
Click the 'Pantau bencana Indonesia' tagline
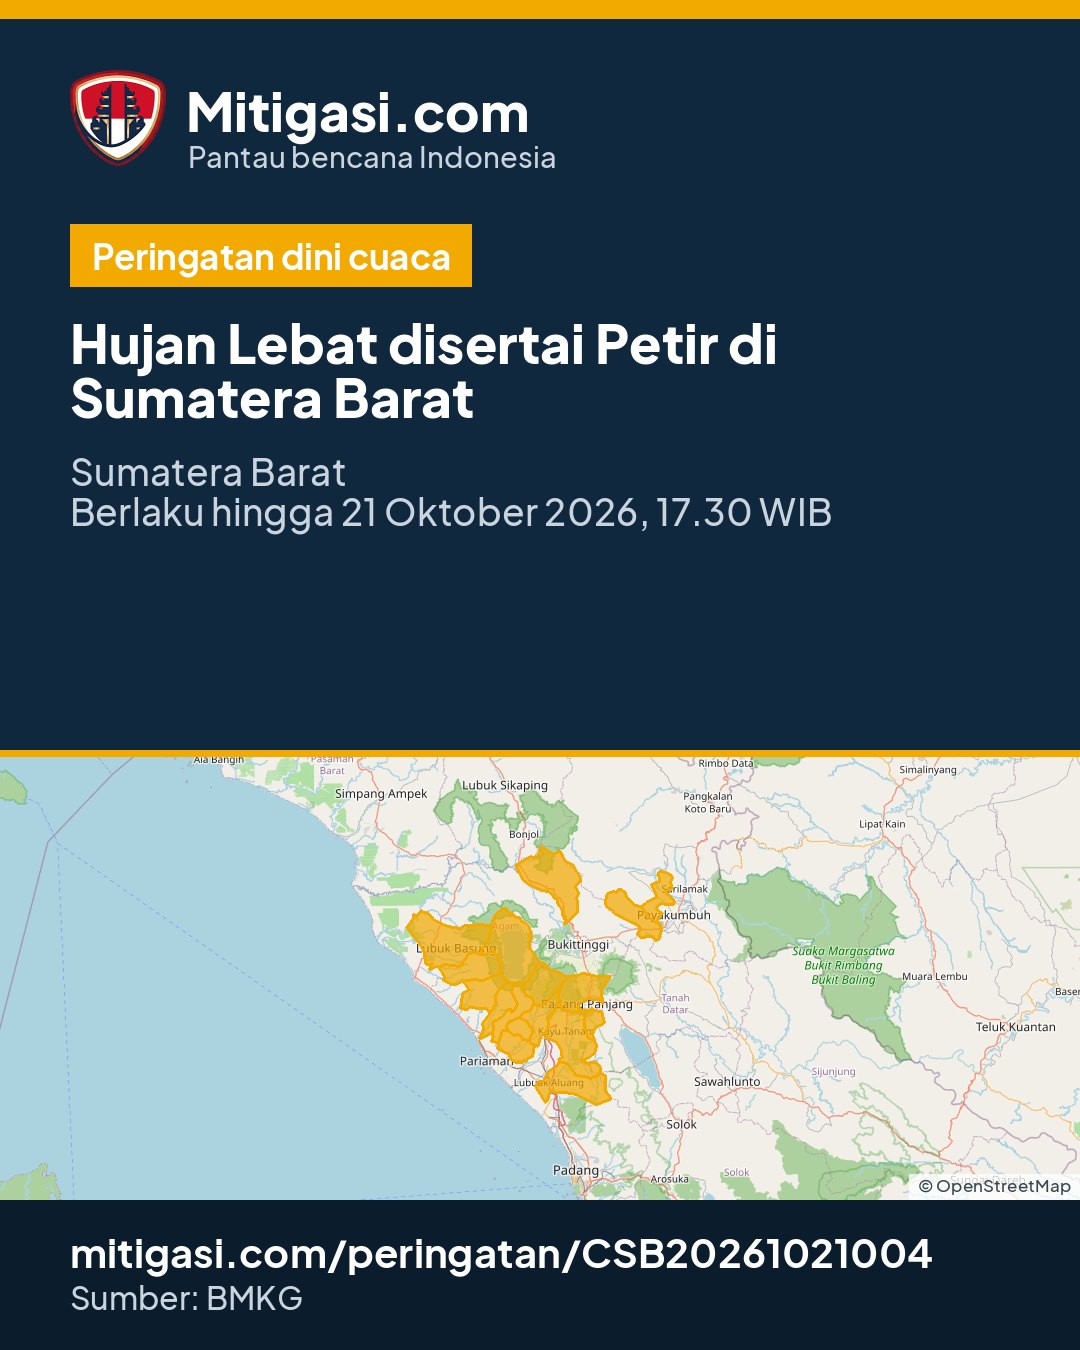click(x=372, y=158)
